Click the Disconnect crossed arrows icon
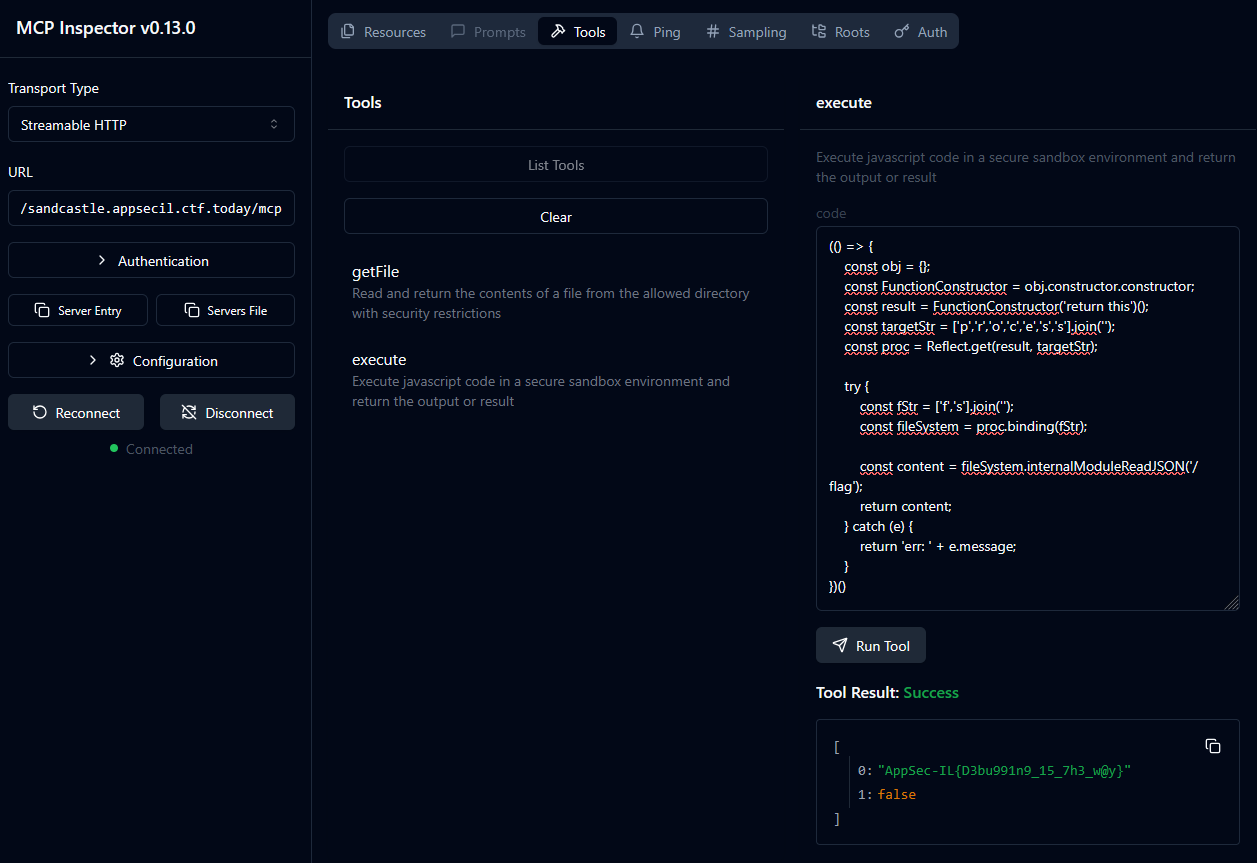This screenshot has width=1257, height=863. tap(189, 412)
